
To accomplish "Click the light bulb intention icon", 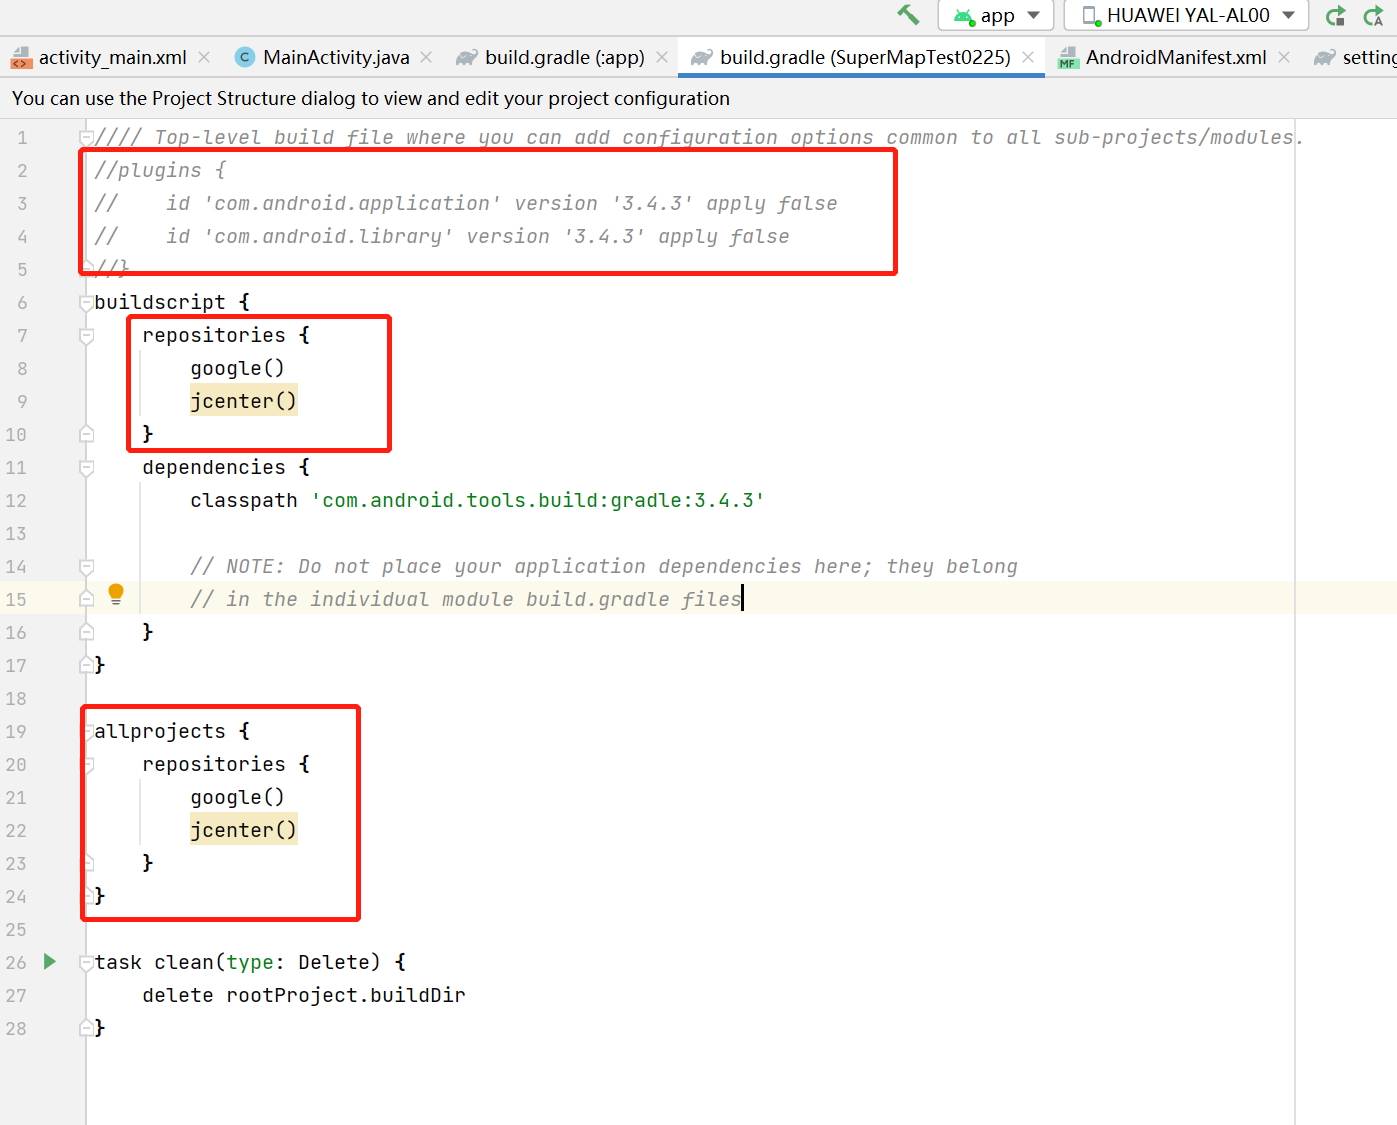I will (x=116, y=594).
